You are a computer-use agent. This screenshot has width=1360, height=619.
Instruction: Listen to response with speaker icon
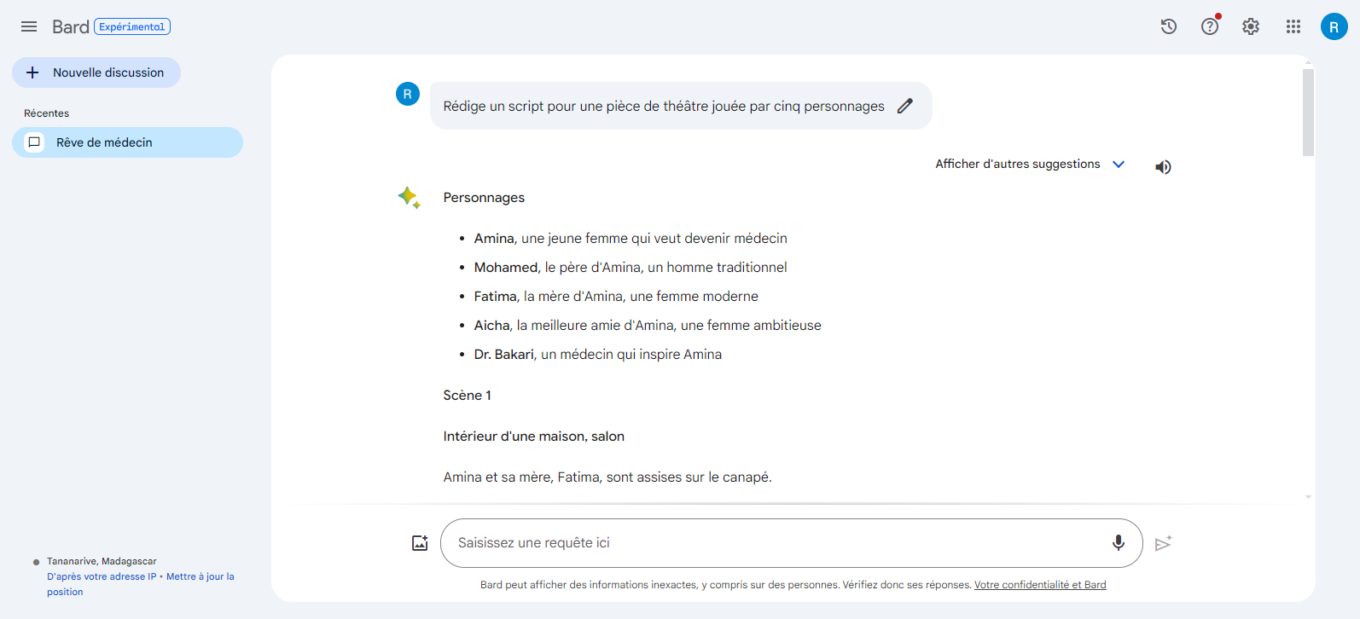(x=1163, y=167)
